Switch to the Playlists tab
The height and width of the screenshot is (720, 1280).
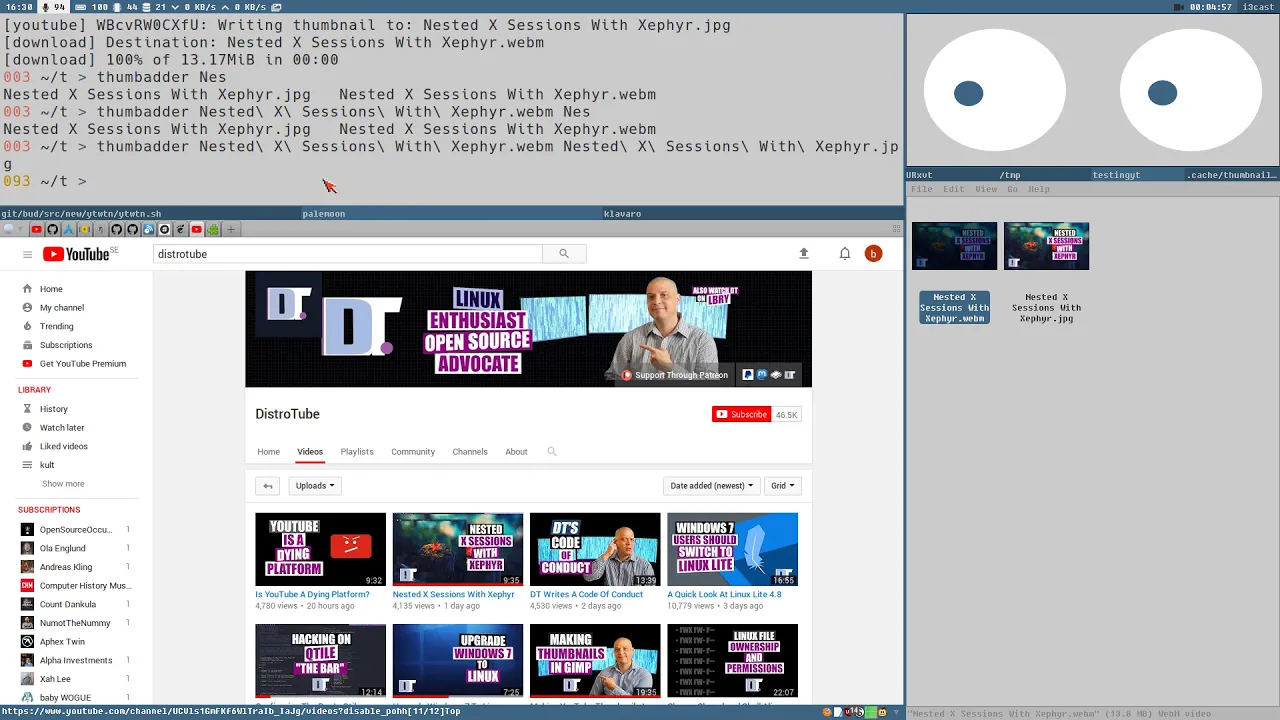click(x=357, y=452)
